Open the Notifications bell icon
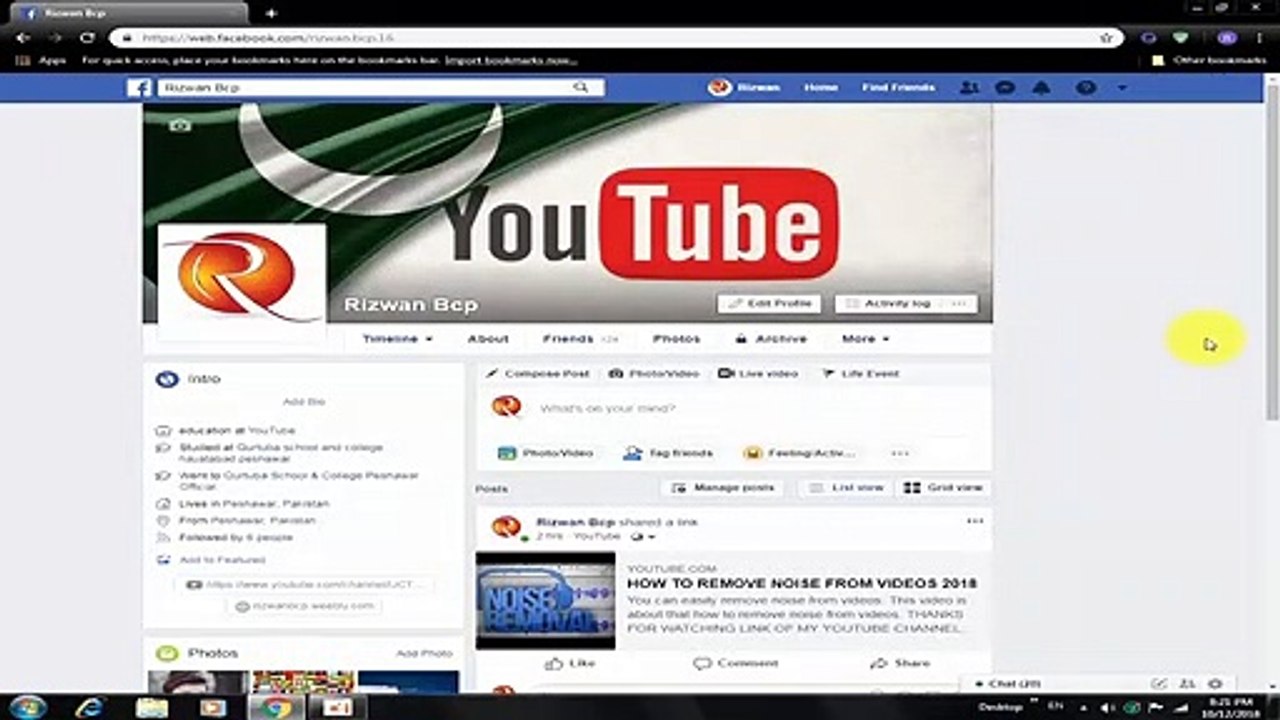The image size is (1280, 720). point(1041,88)
